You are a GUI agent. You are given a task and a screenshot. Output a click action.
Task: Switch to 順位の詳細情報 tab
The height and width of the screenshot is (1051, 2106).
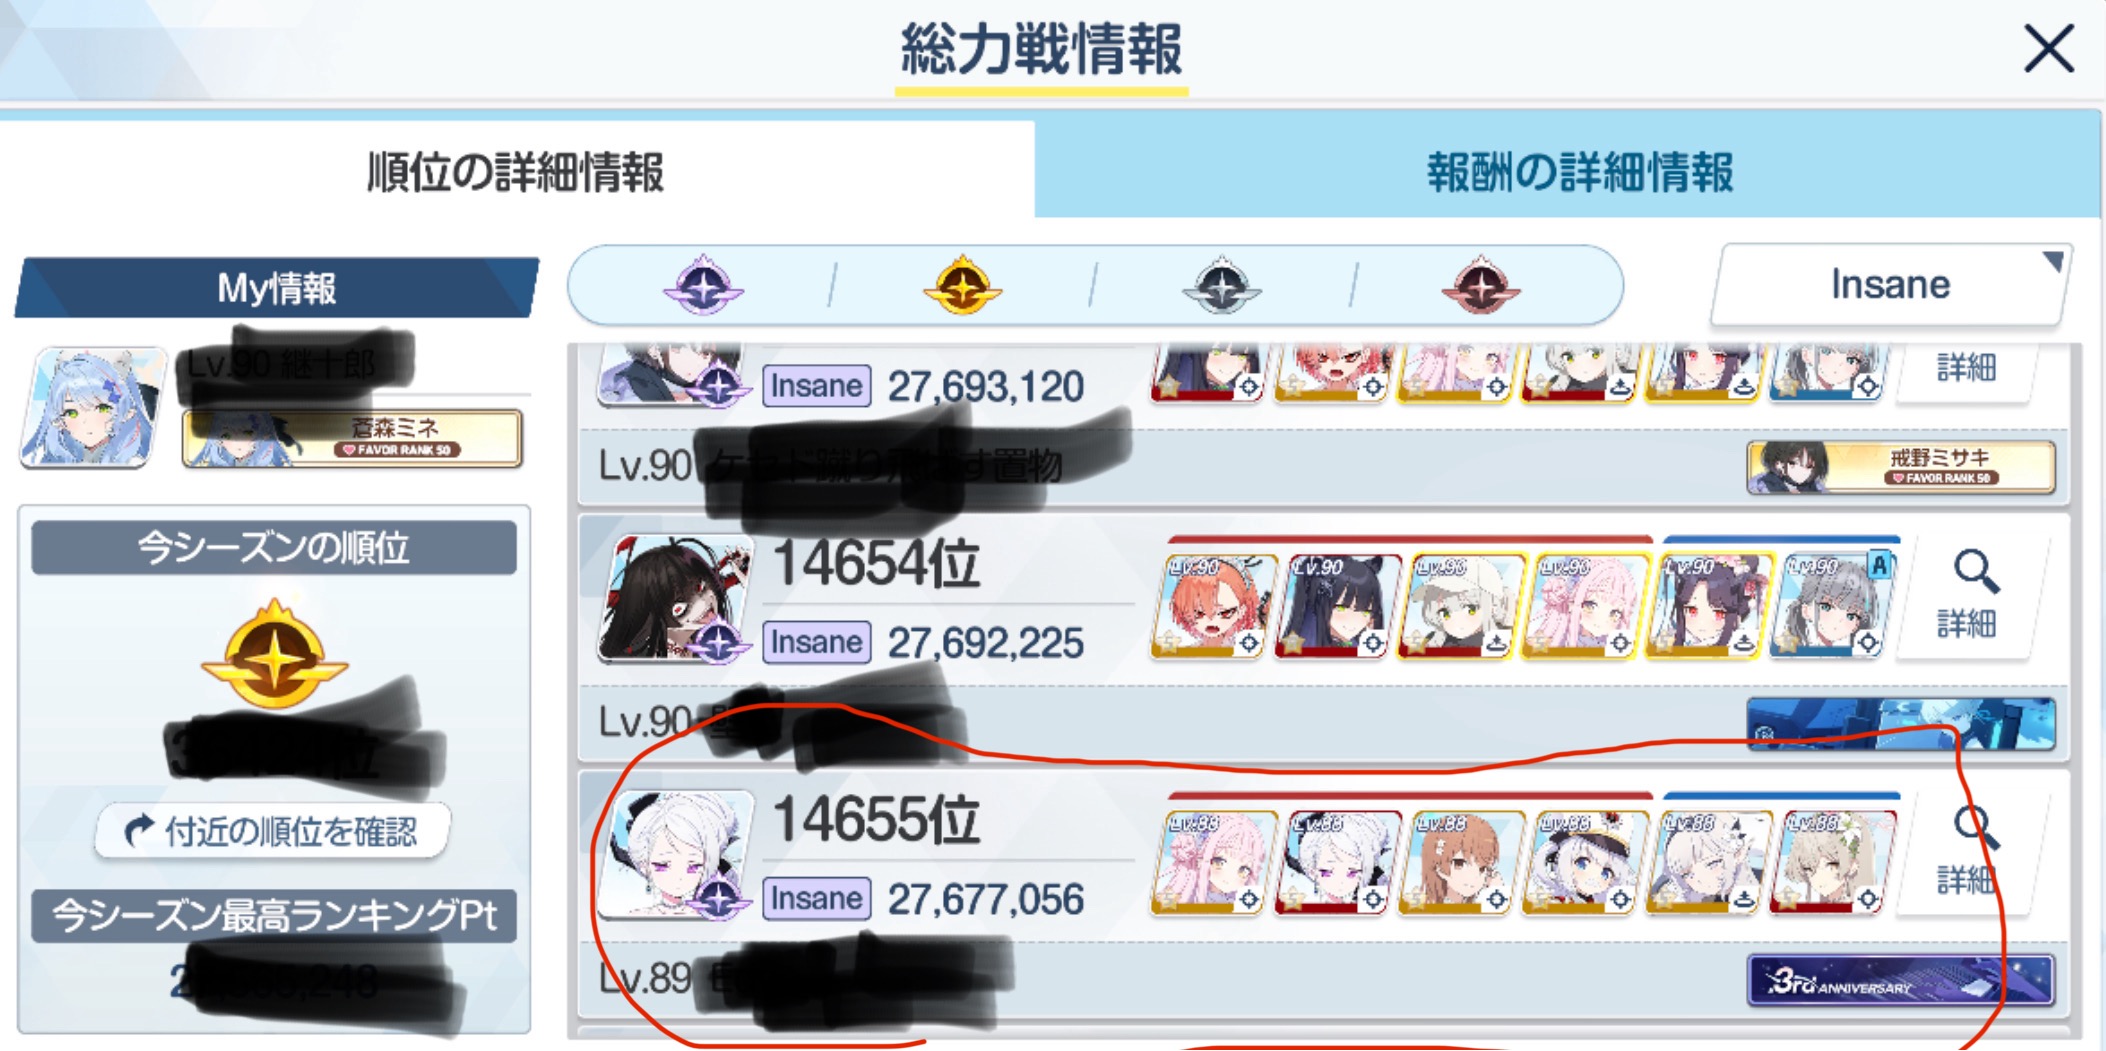[516, 172]
